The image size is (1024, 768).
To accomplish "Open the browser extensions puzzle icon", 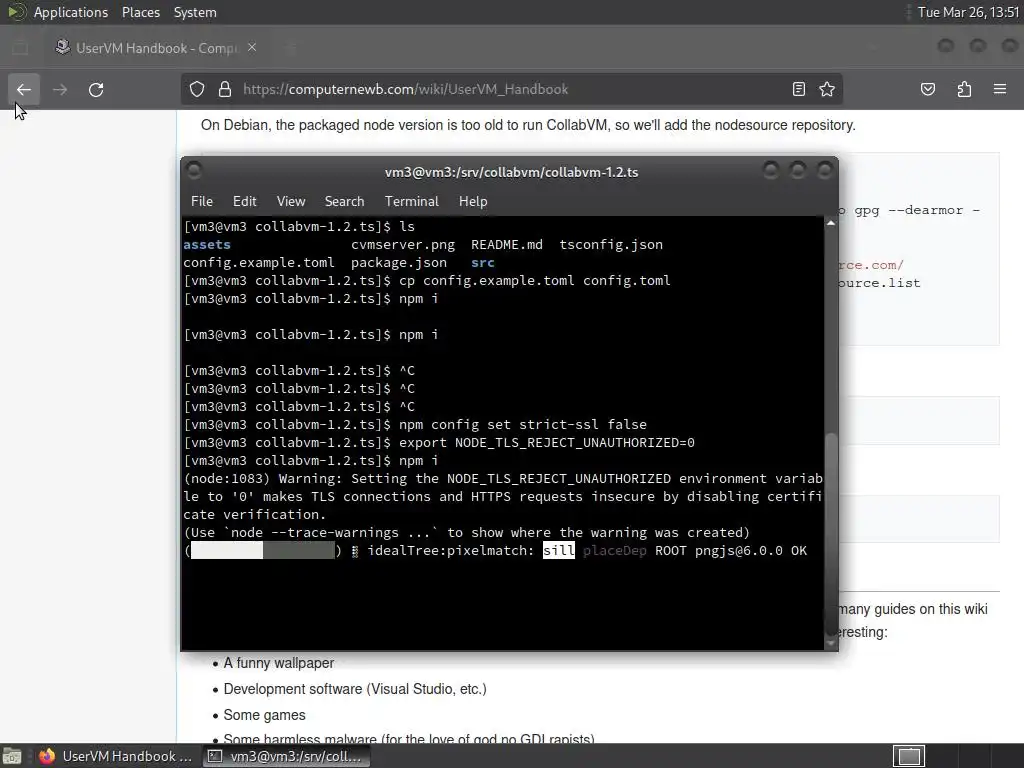I will click(964, 89).
